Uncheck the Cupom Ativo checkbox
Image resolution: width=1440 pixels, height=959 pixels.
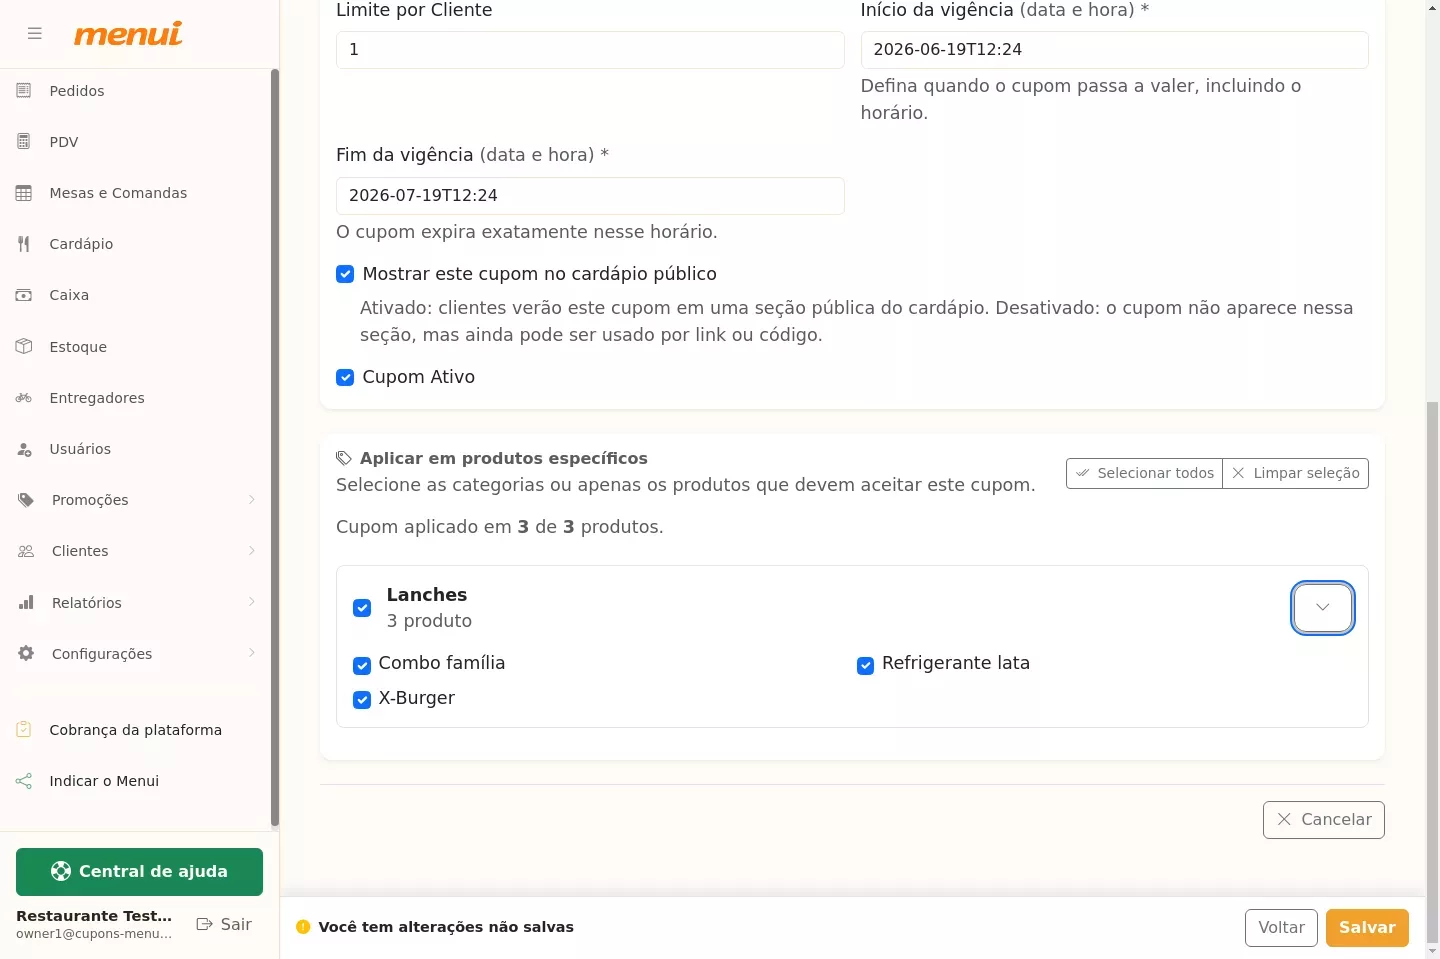345,377
